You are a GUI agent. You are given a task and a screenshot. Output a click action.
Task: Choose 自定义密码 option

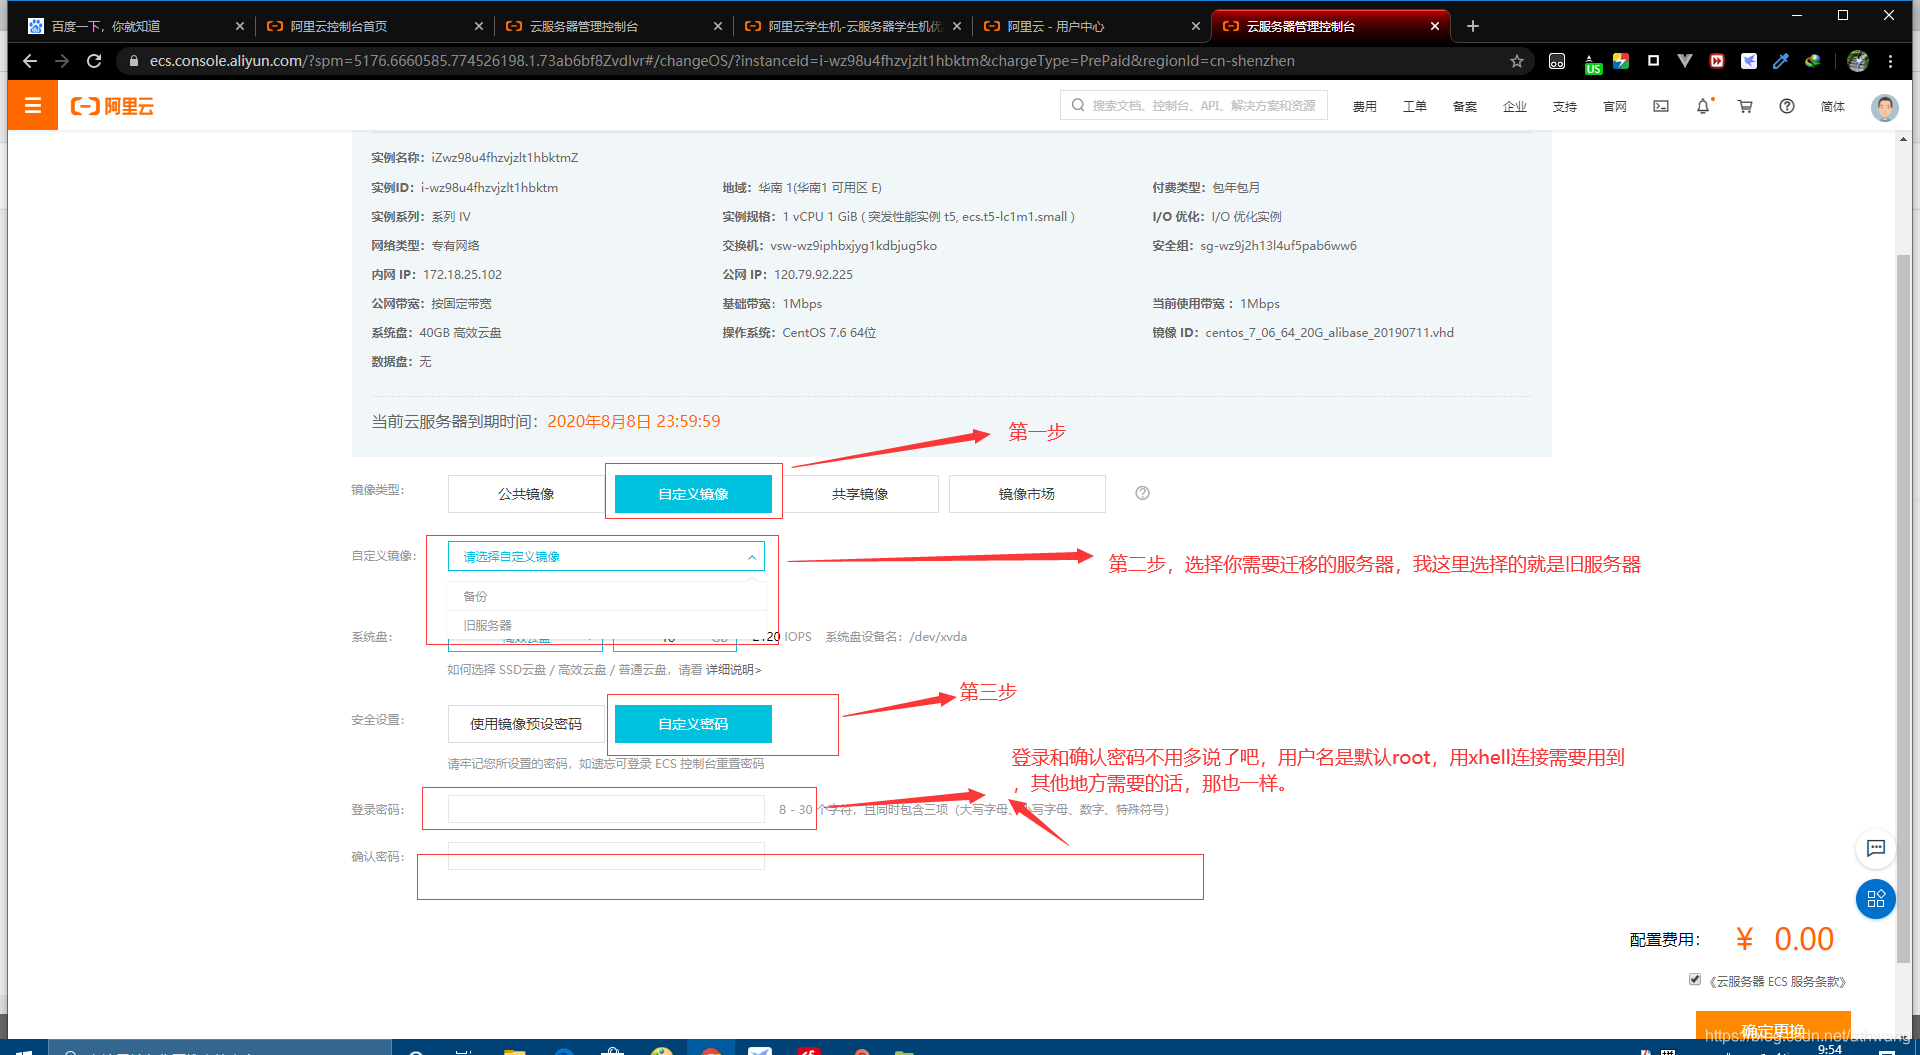(x=693, y=724)
